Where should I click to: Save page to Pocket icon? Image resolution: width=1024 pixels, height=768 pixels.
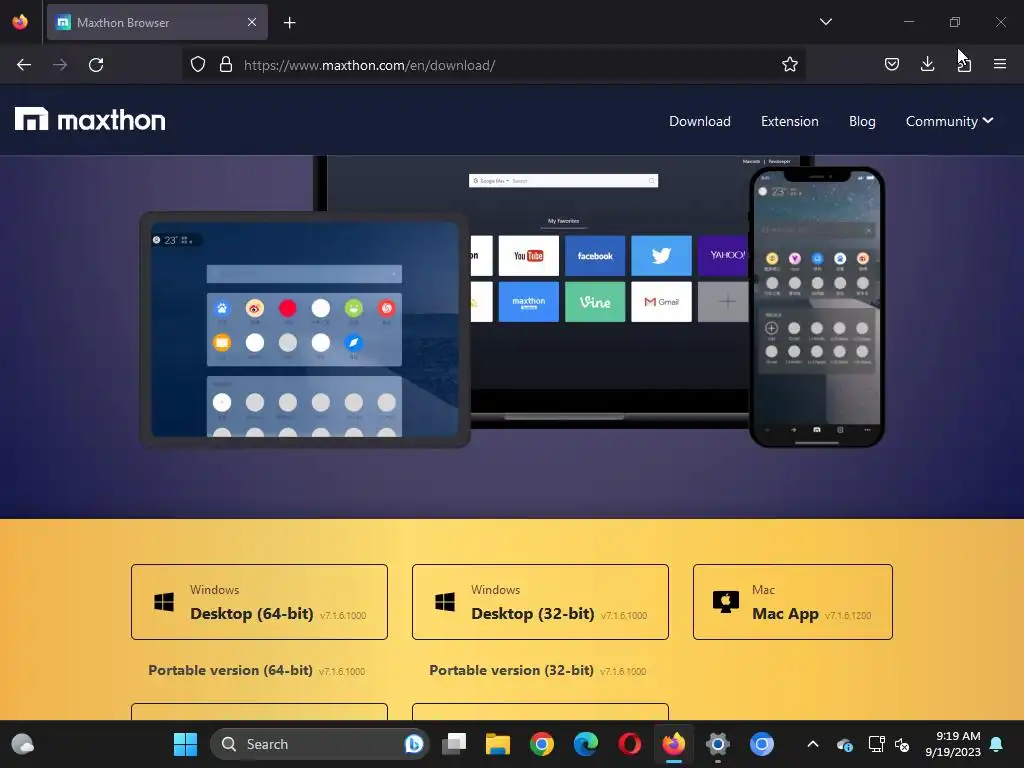tap(891, 64)
